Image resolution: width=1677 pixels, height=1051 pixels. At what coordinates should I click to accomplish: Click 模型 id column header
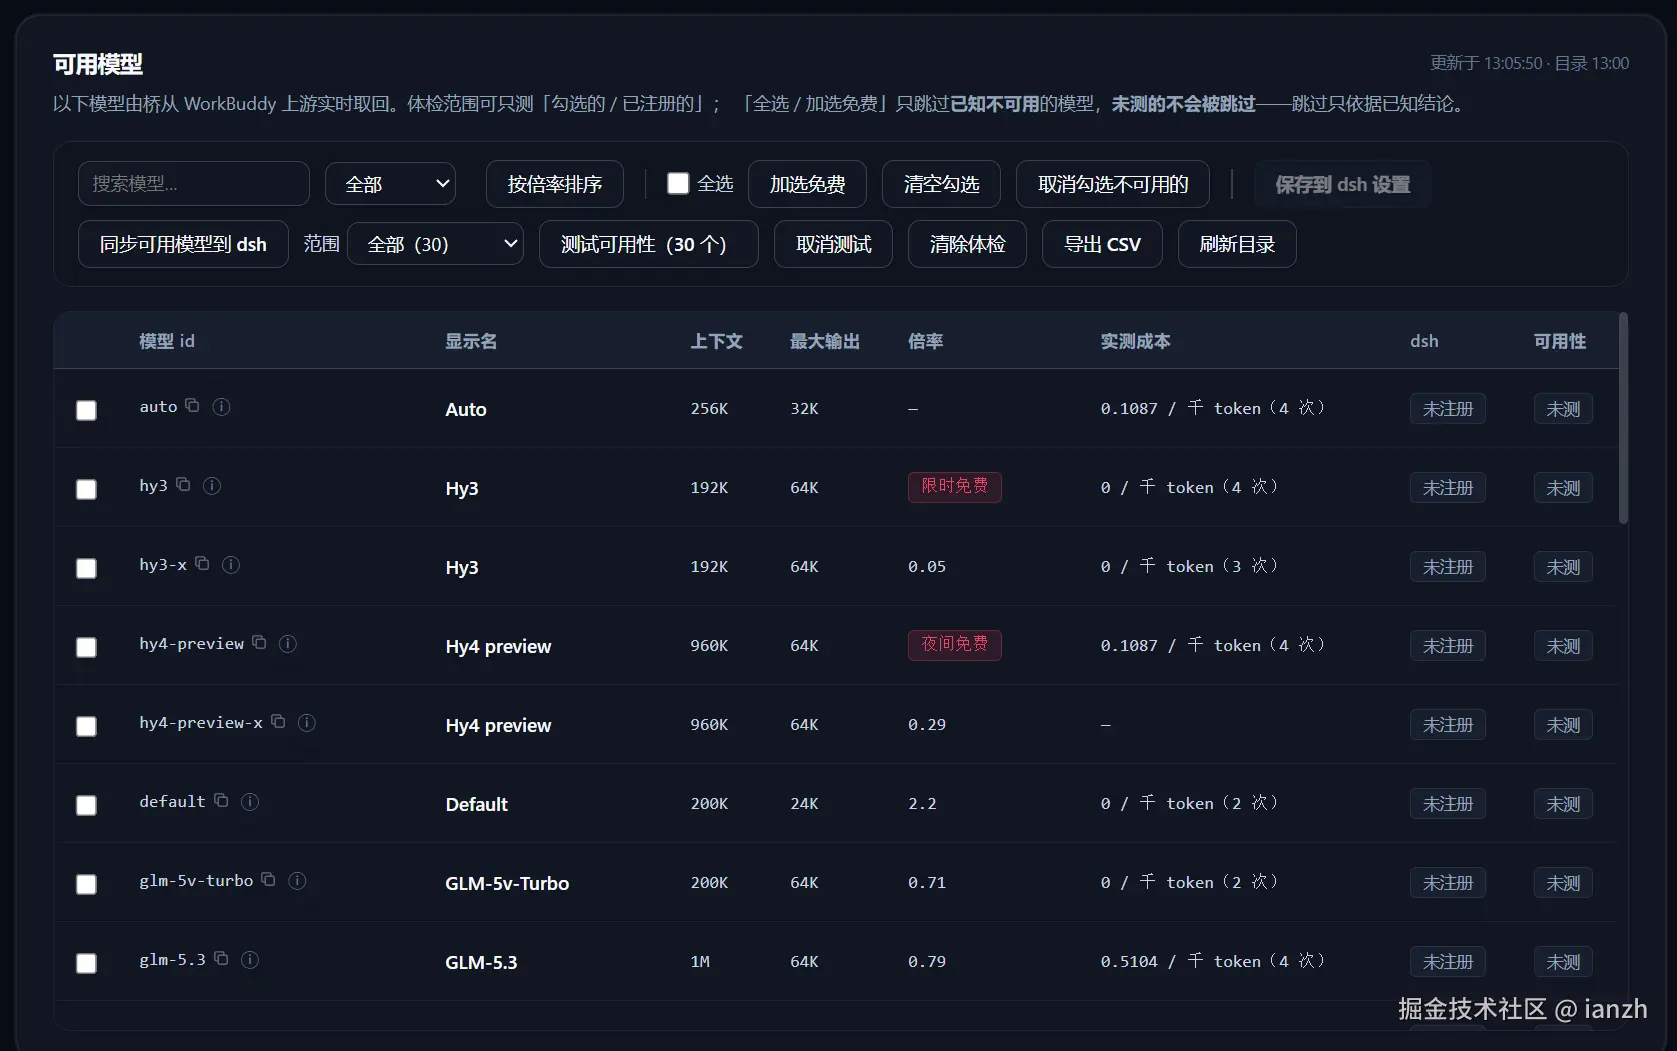167,341
